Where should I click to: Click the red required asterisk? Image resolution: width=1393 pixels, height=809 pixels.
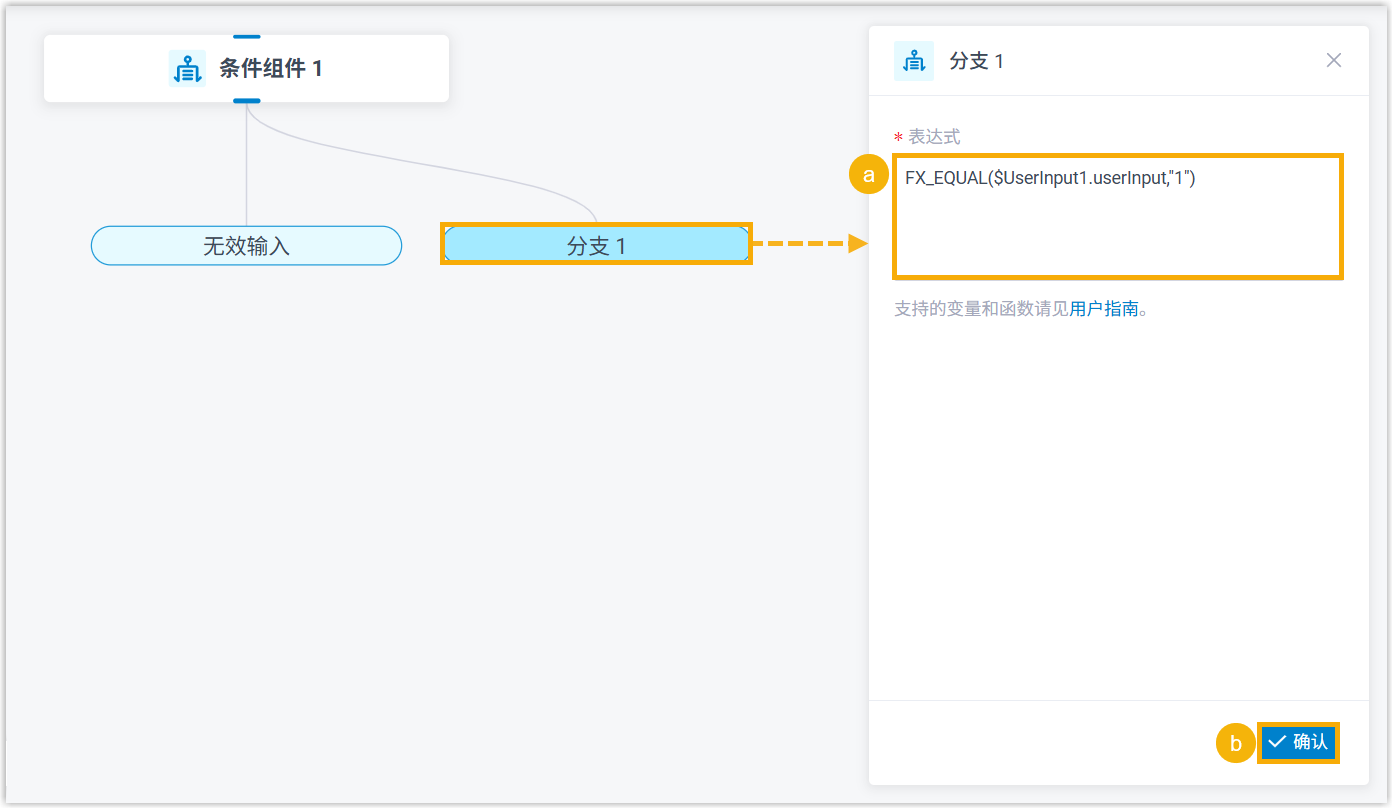point(898,138)
